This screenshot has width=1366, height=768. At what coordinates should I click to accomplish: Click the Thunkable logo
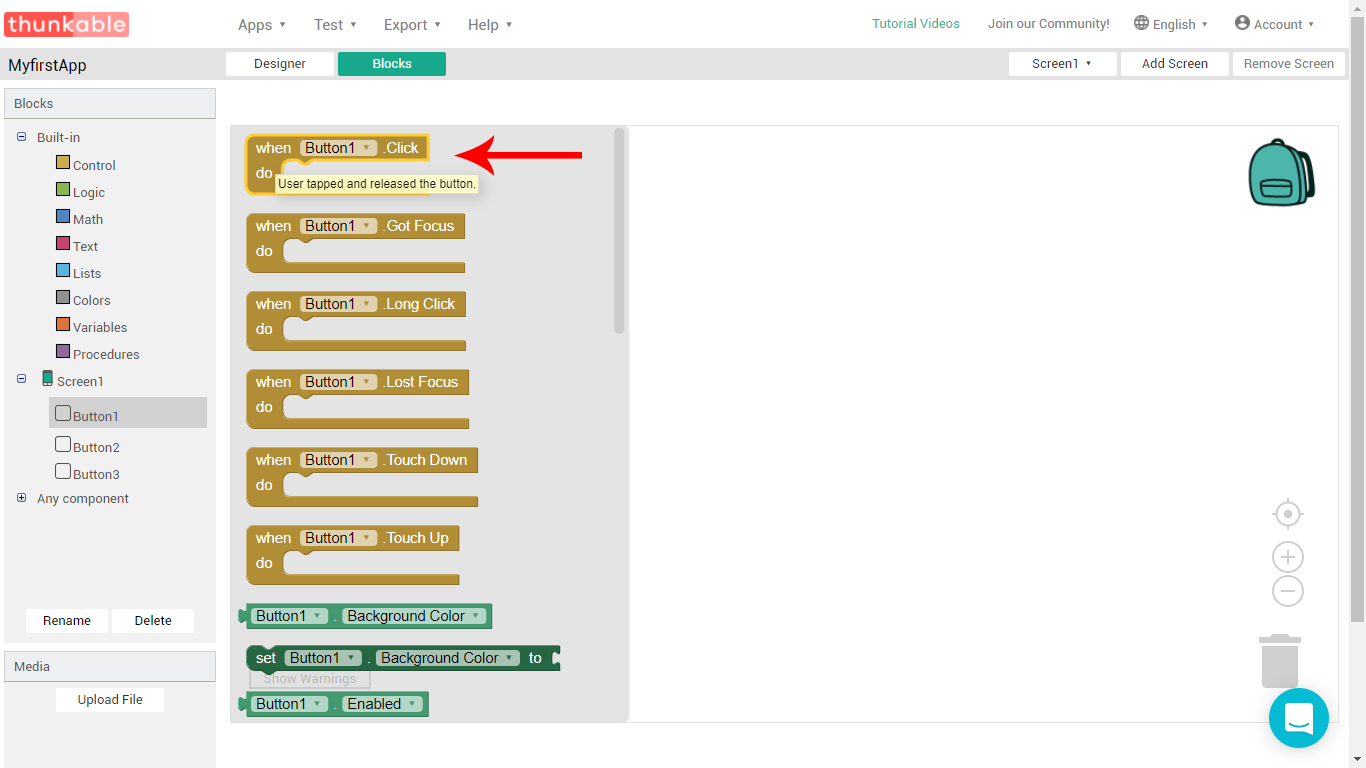click(x=67, y=24)
